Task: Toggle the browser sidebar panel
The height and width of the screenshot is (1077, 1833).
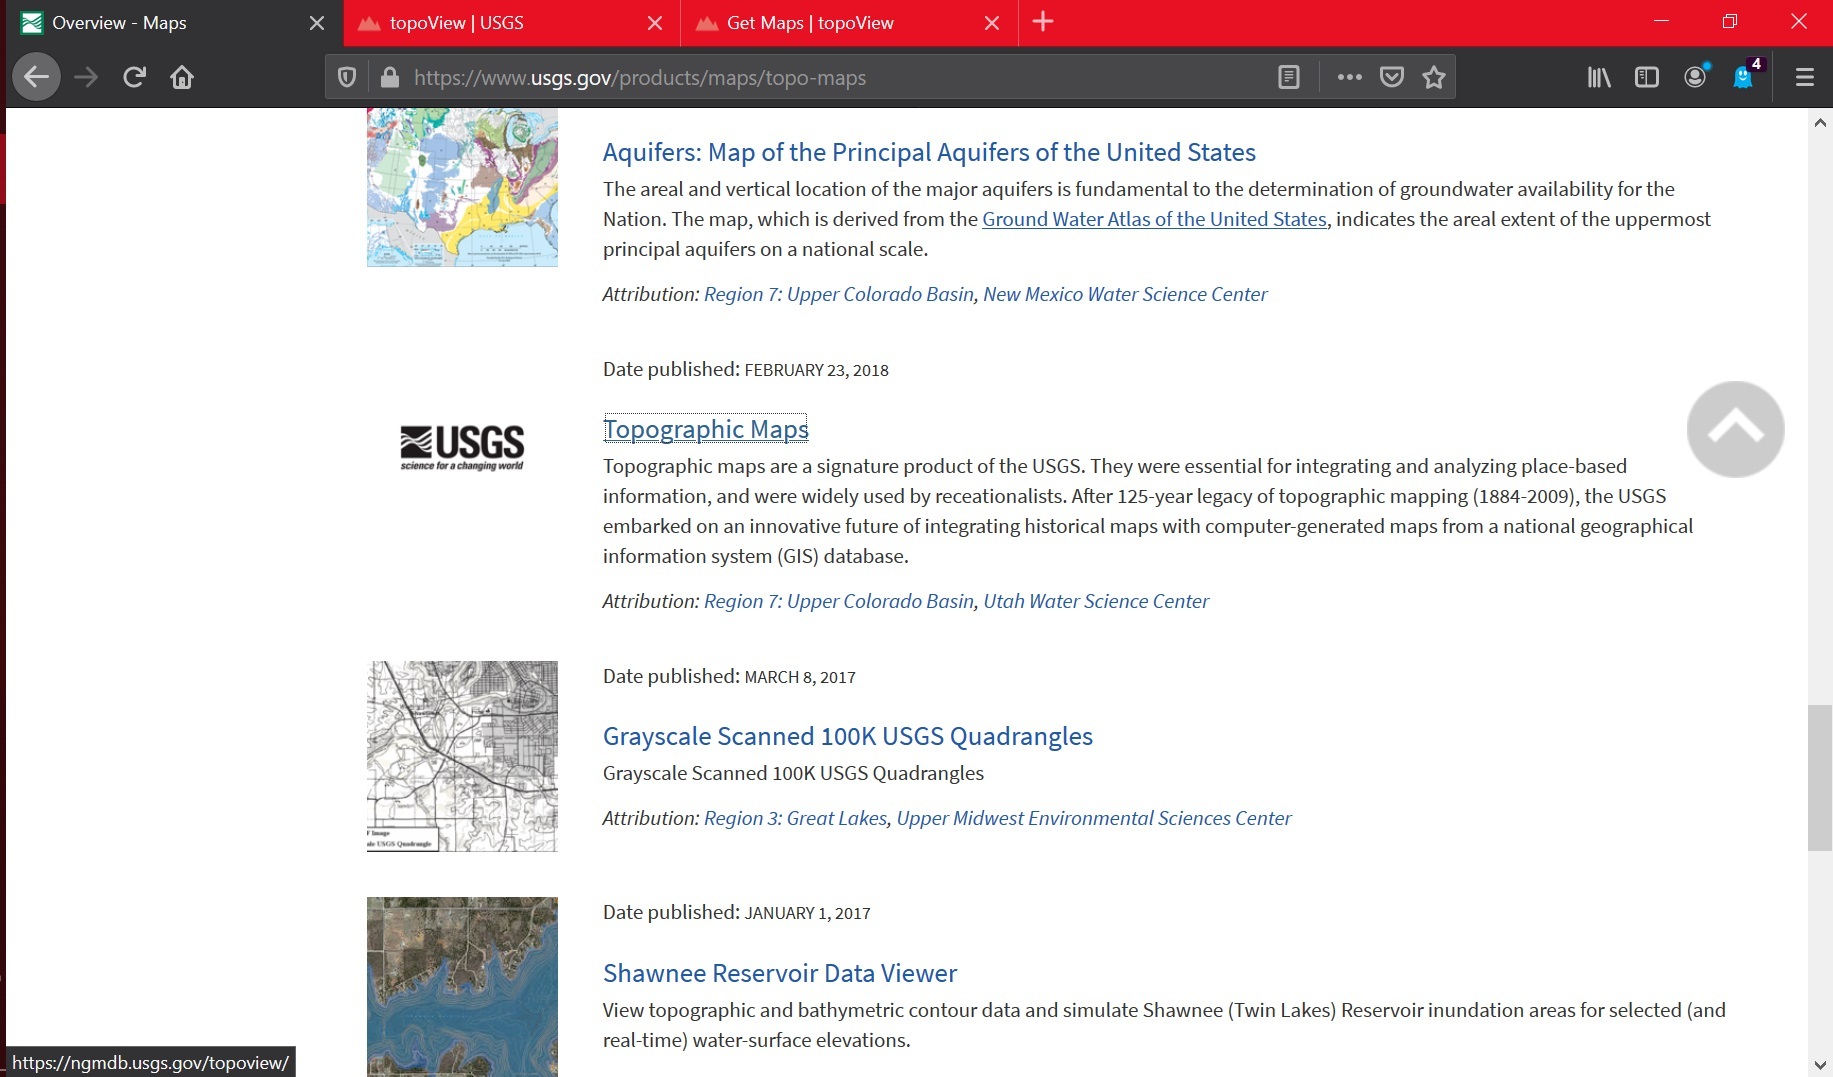Action: pos(1646,77)
